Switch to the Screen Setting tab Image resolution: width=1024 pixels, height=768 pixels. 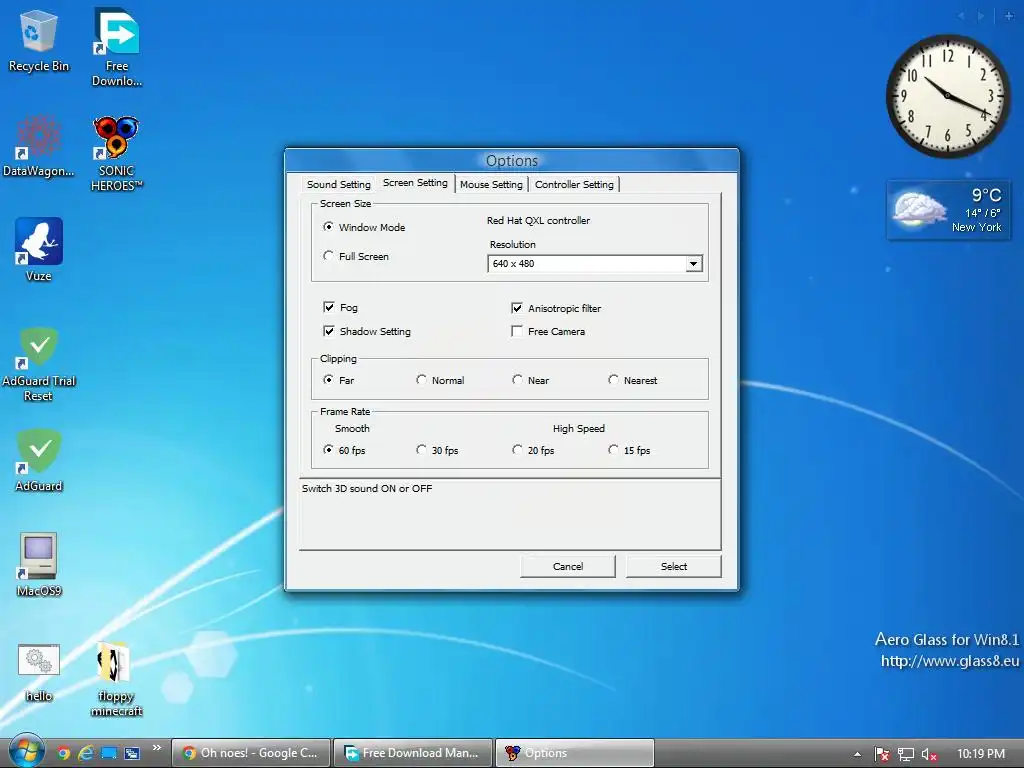415,183
